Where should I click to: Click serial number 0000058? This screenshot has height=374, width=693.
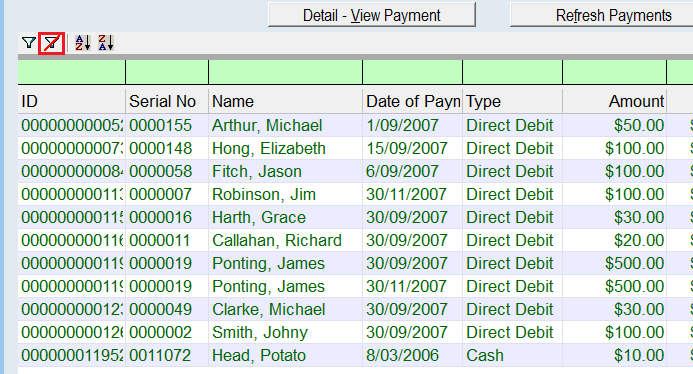160,171
